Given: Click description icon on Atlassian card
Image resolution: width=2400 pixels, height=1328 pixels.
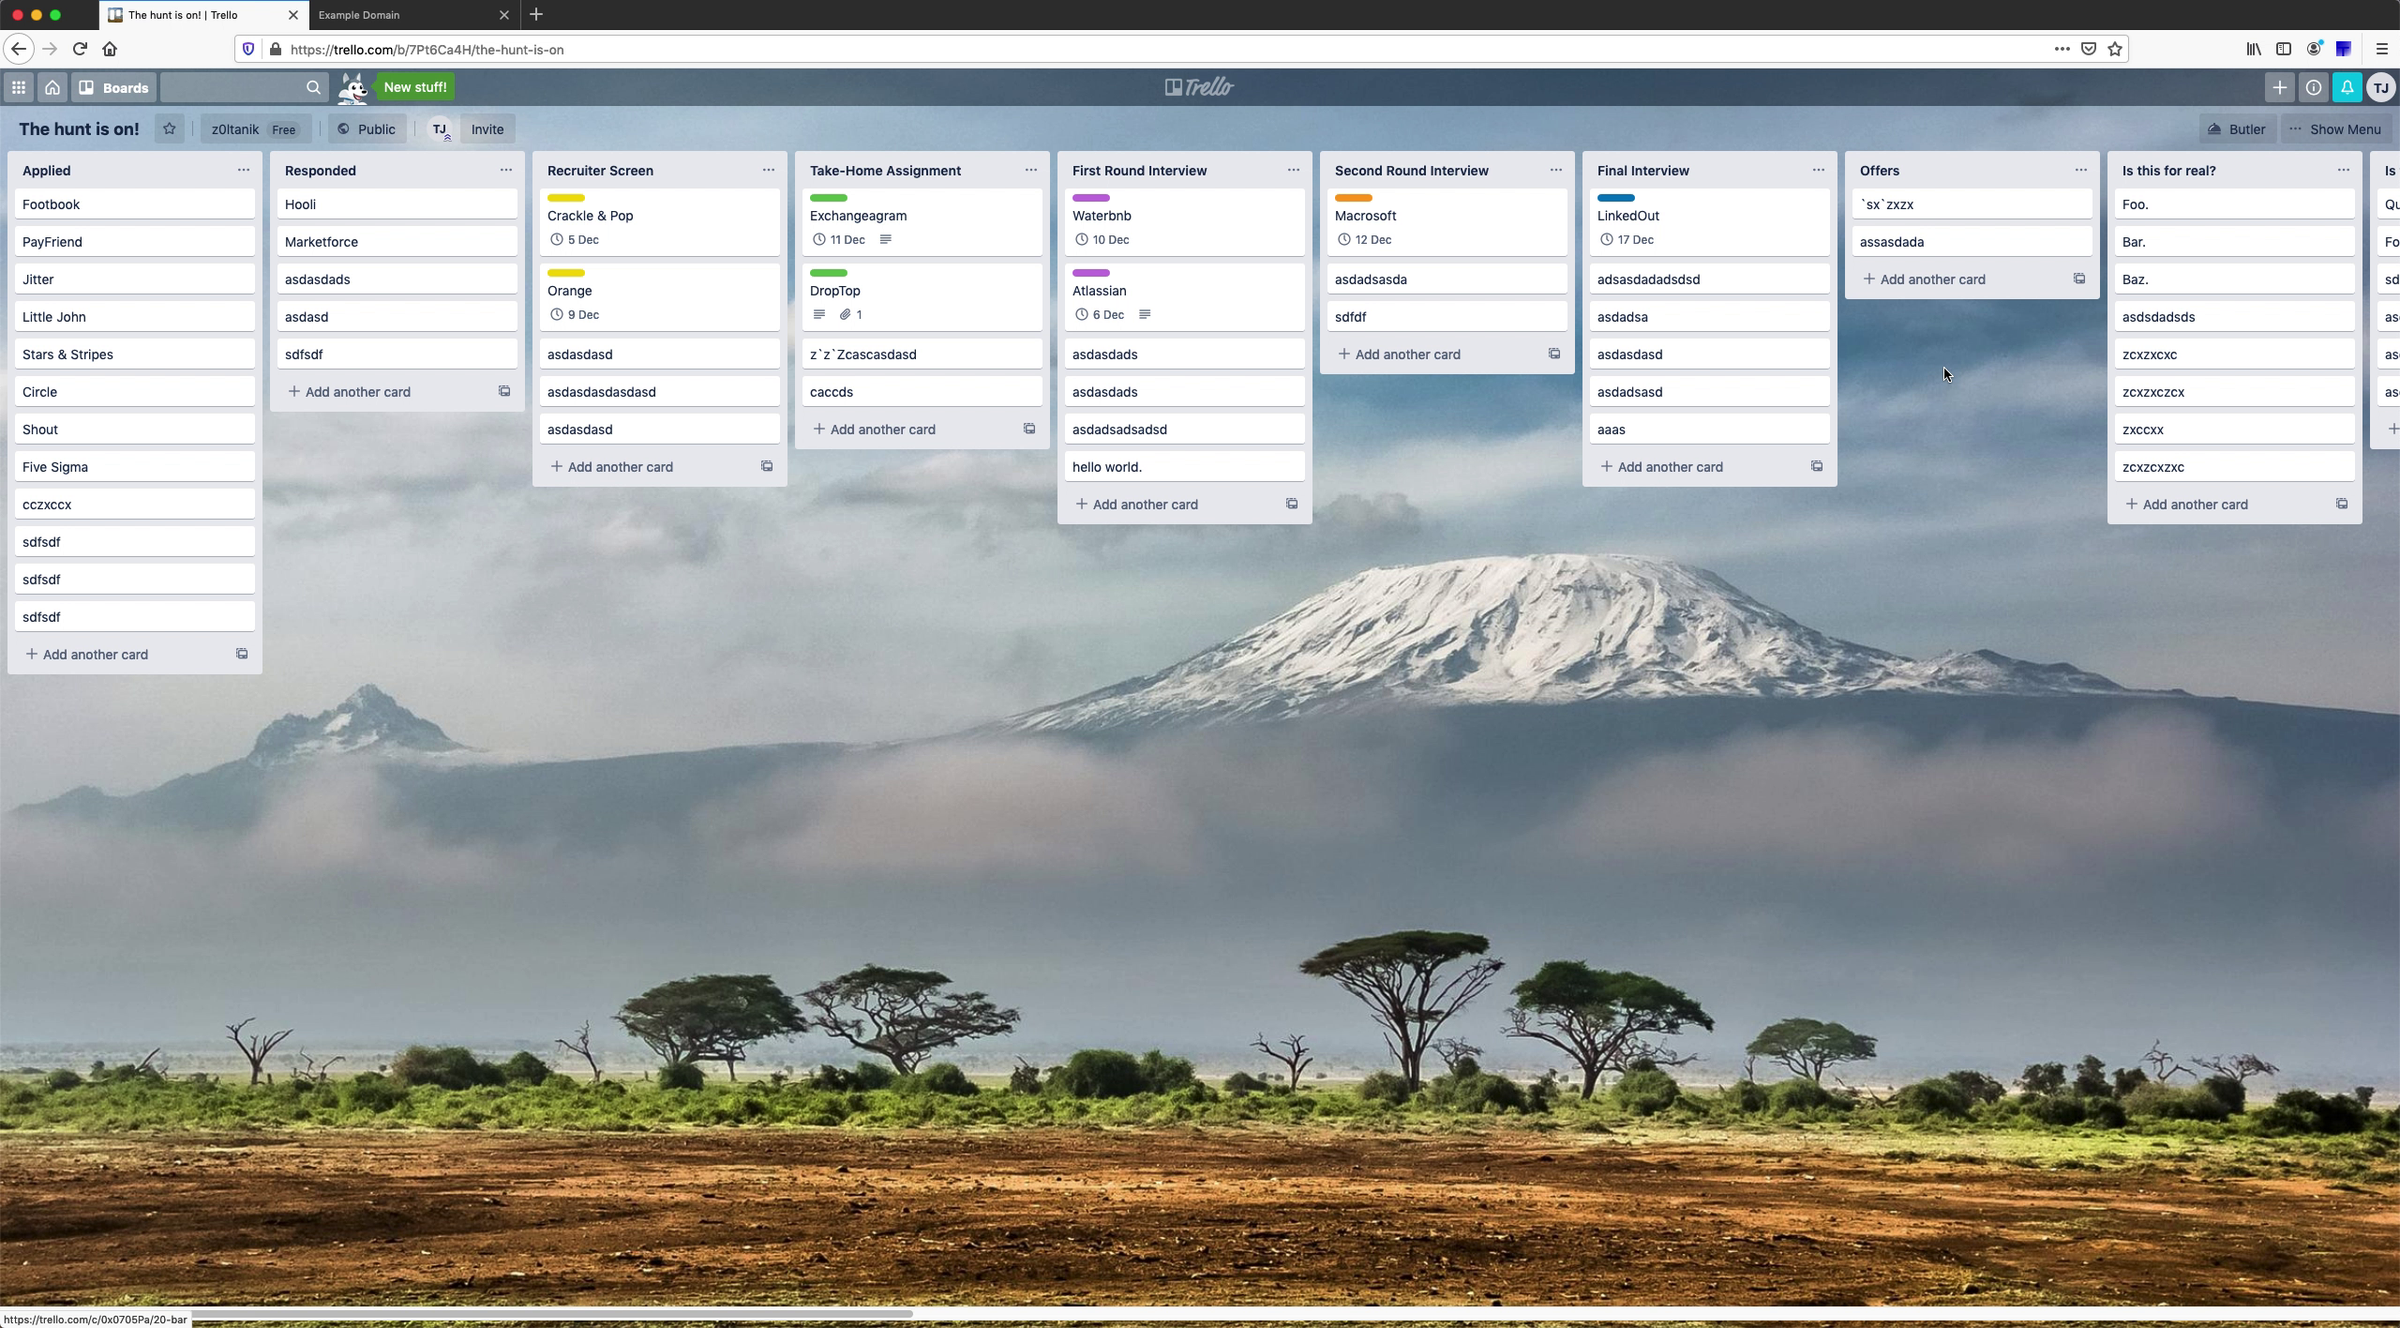Looking at the screenshot, I should coord(1145,315).
